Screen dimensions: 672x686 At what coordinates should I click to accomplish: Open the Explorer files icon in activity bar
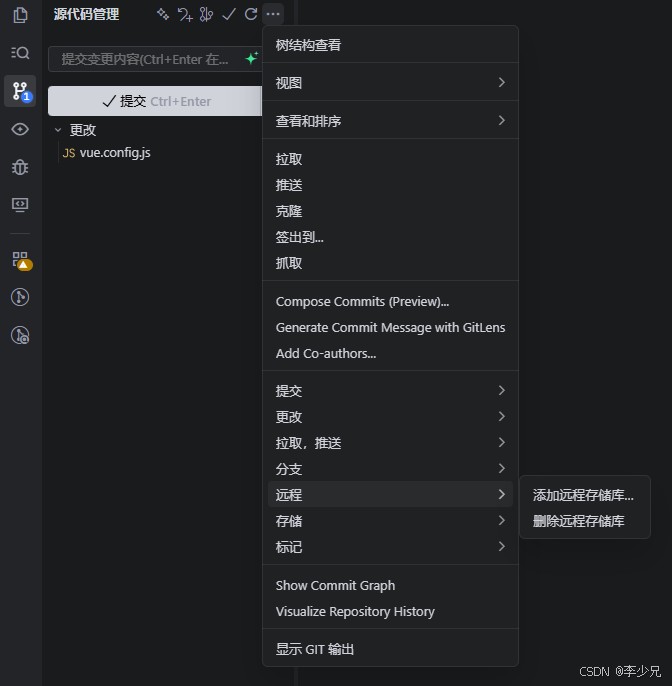[20, 15]
